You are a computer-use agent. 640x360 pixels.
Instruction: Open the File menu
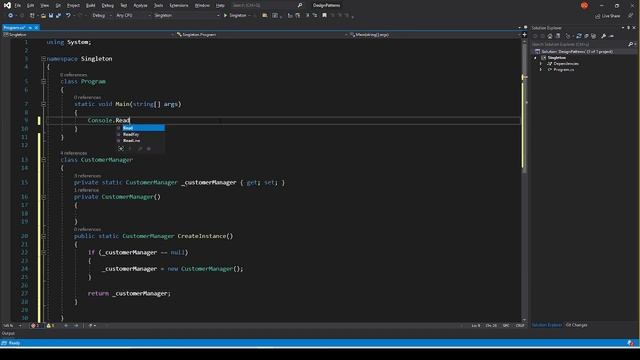point(18,5)
